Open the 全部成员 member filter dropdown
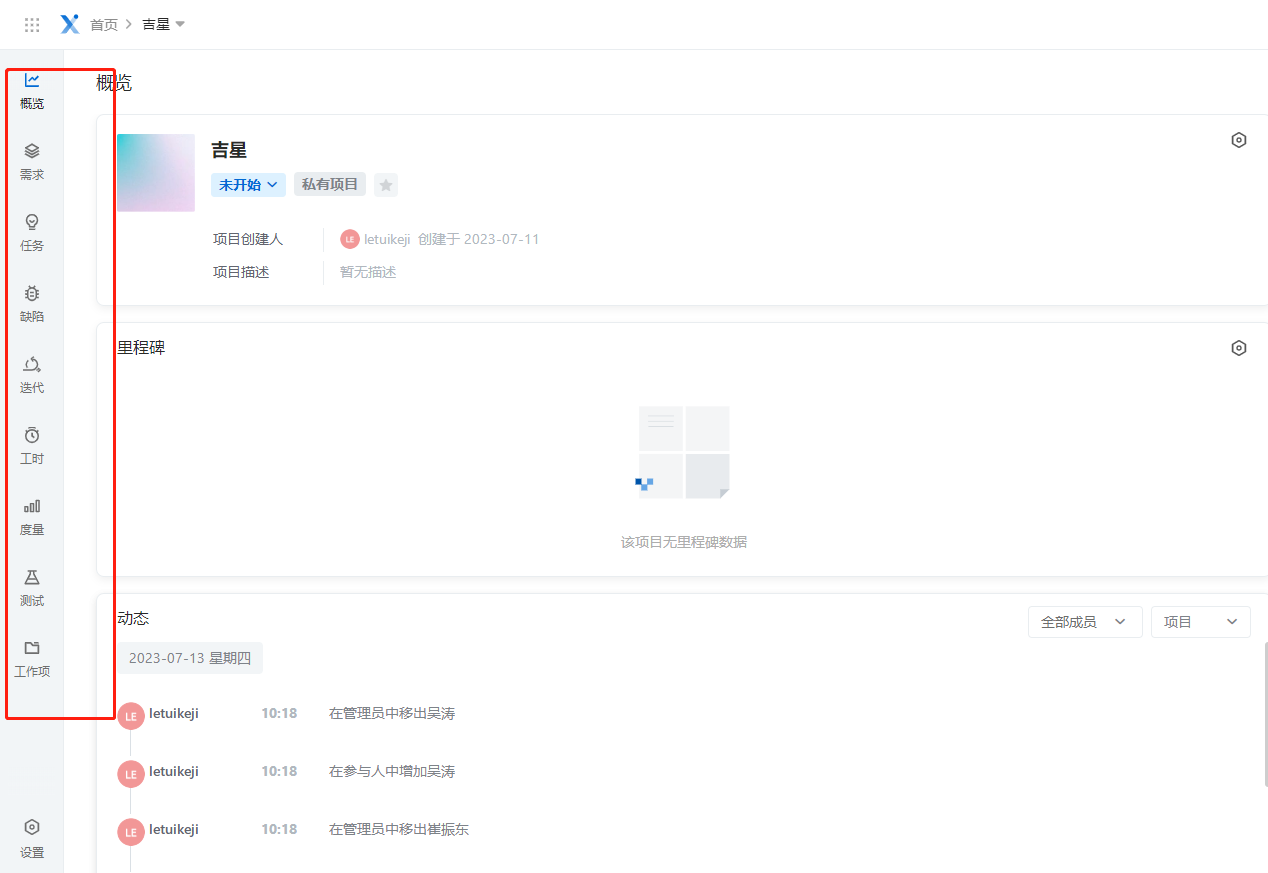The image size is (1268, 873). click(x=1085, y=622)
